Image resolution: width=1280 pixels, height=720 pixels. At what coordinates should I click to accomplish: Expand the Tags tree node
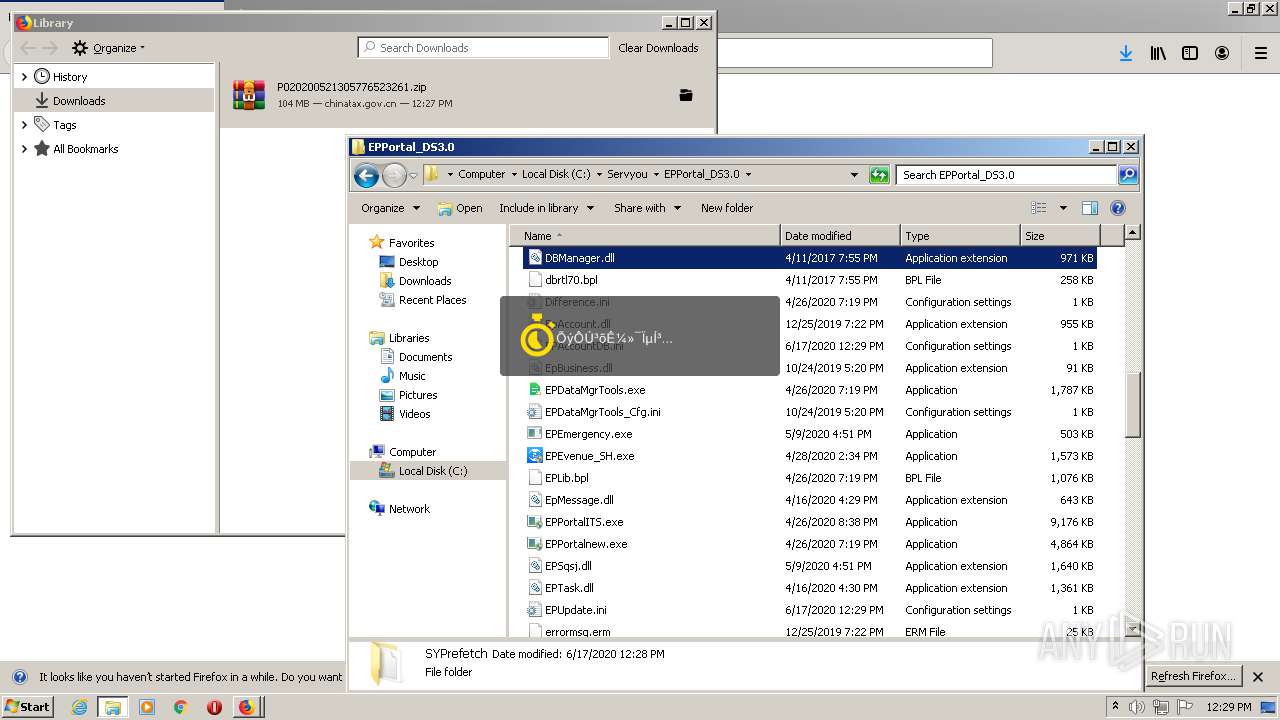pyautogui.click(x=24, y=125)
